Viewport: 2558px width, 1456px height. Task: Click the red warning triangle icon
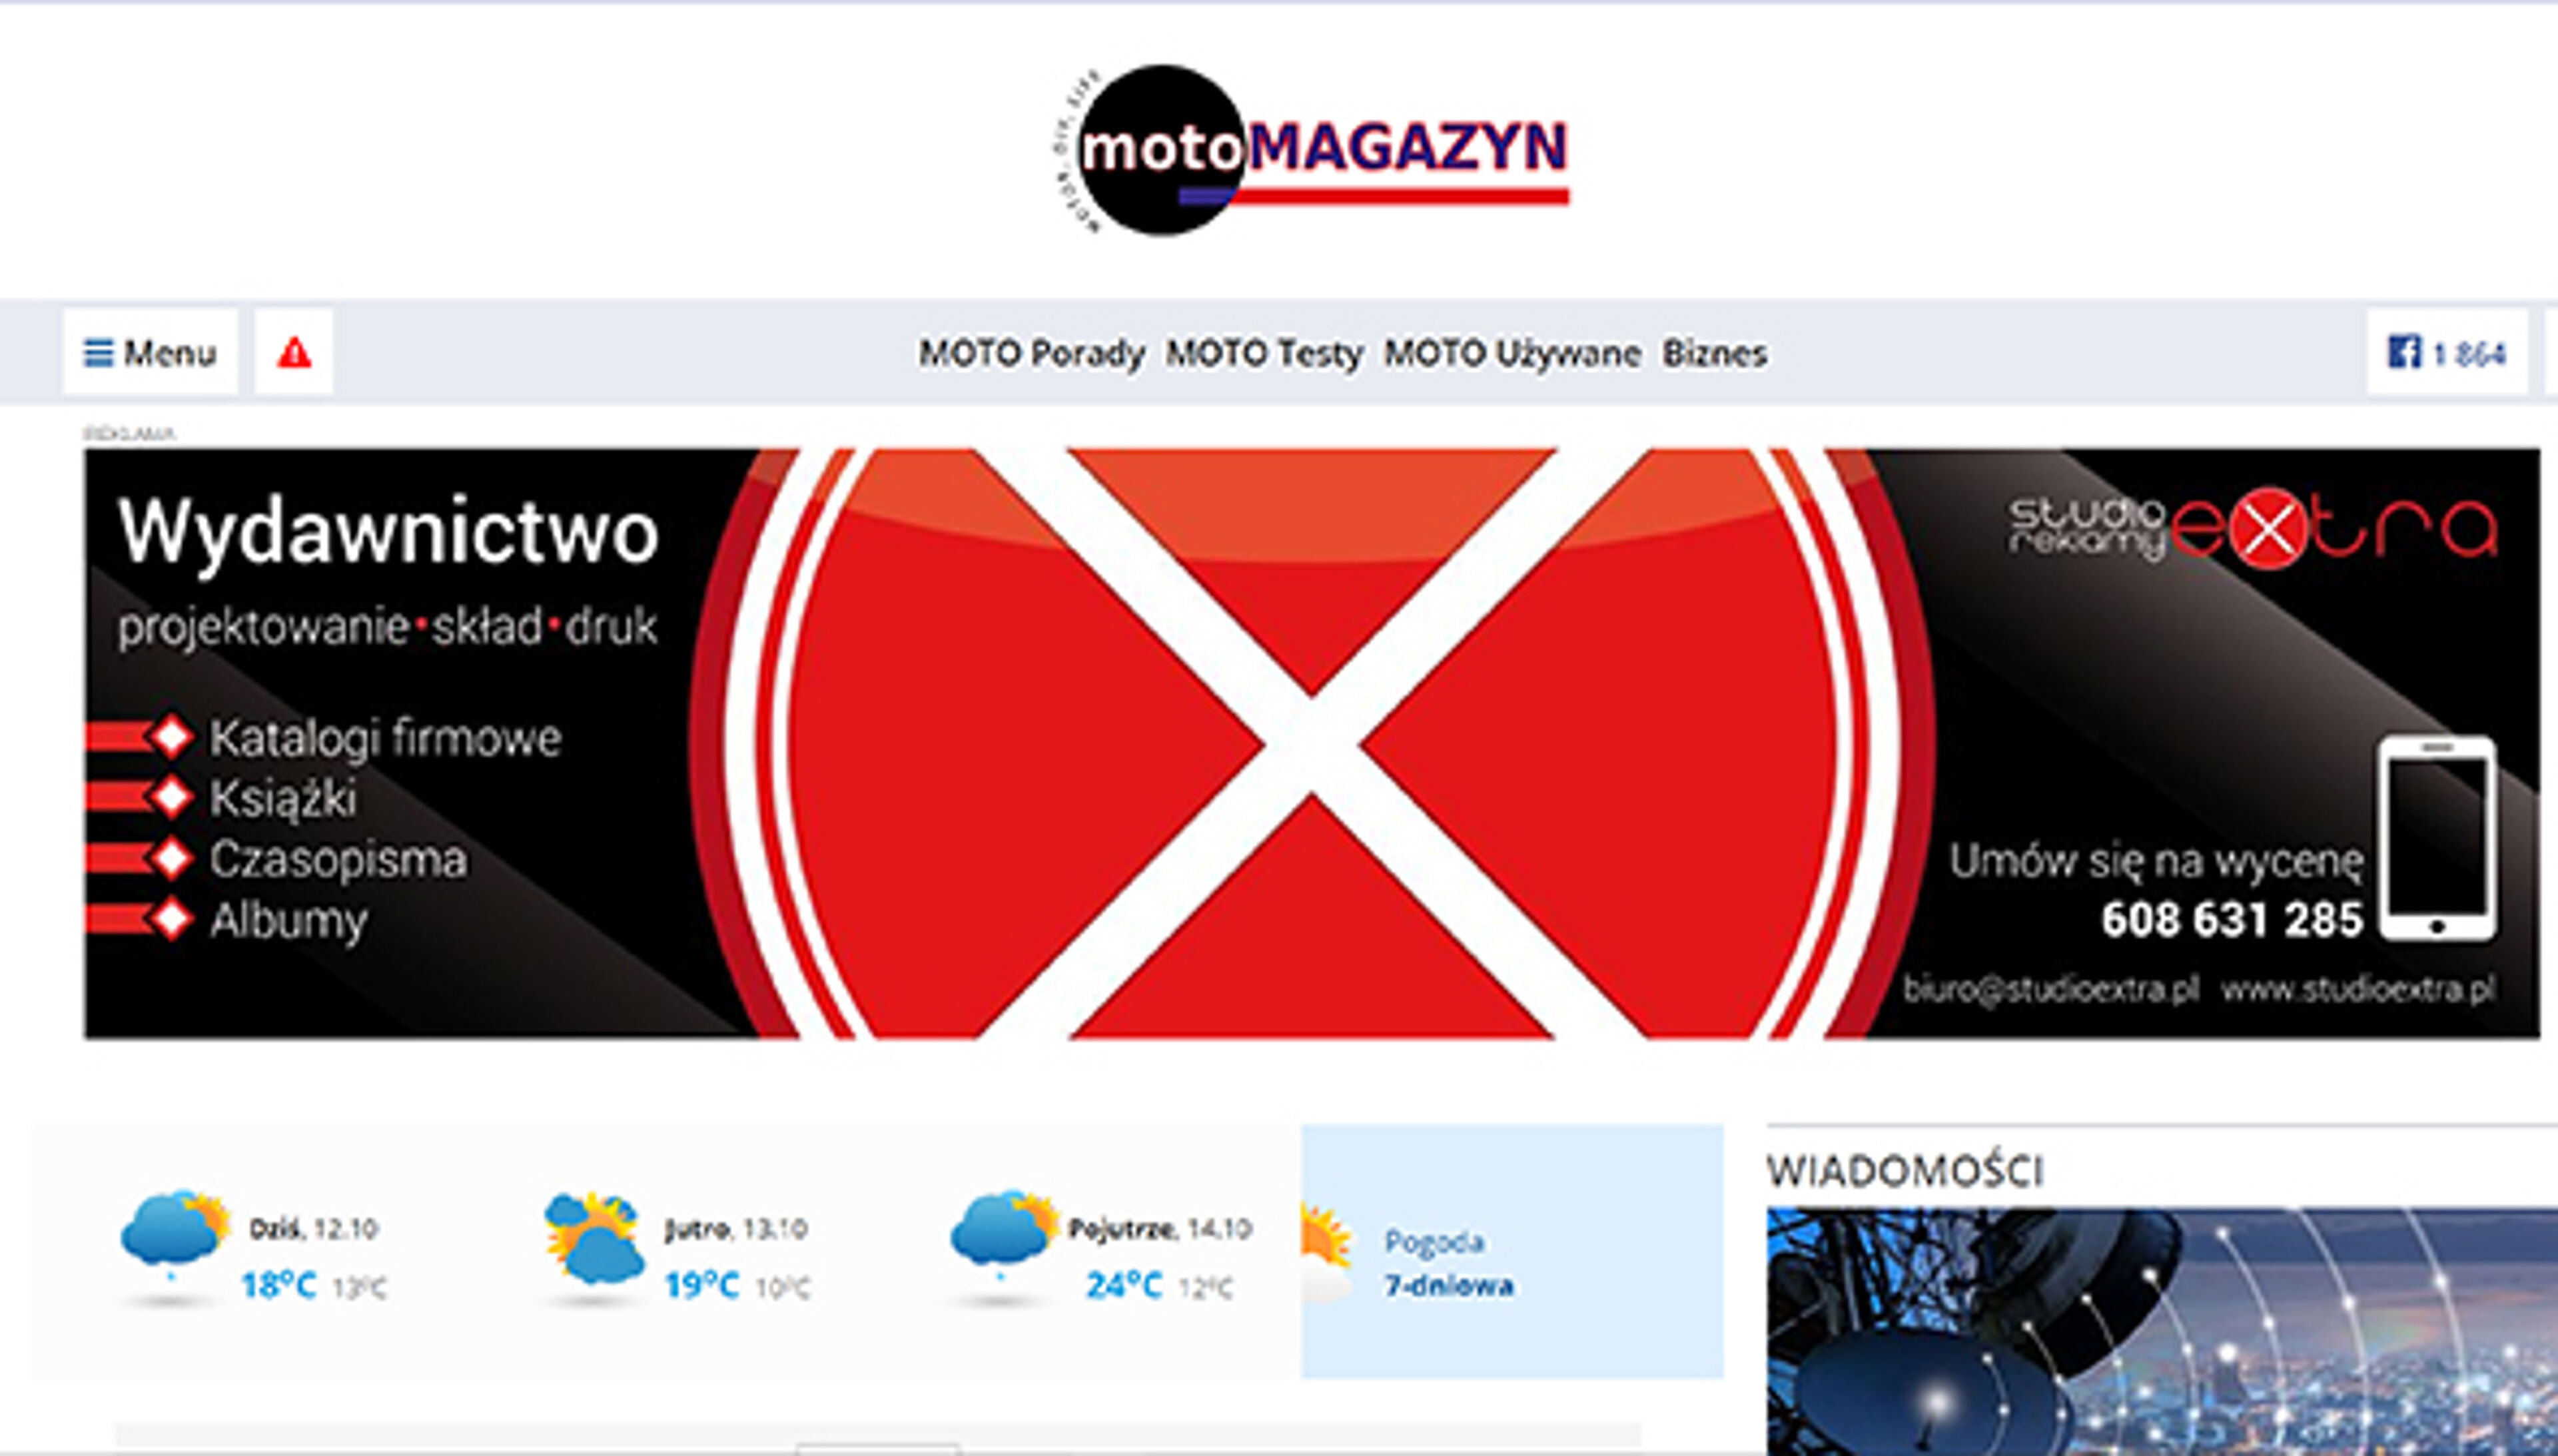(x=294, y=353)
